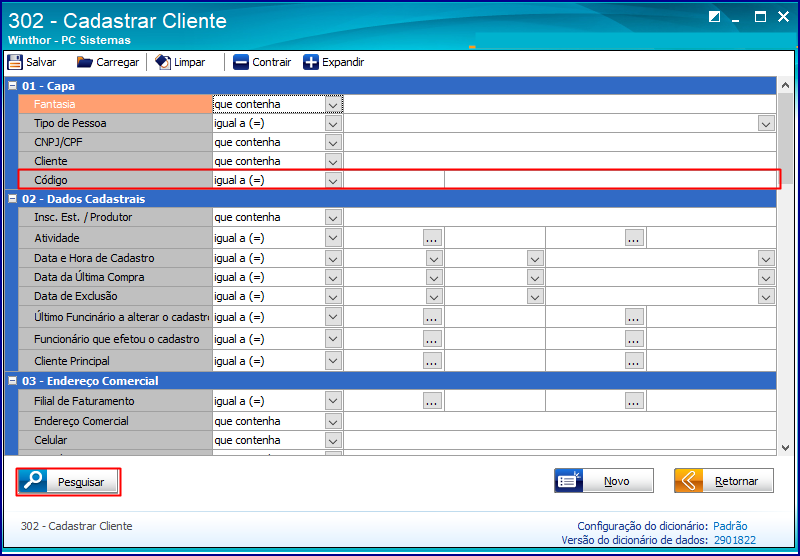The height and width of the screenshot is (556, 800).
Task: Open the Atividade operator dropdown
Action: pos(333,238)
